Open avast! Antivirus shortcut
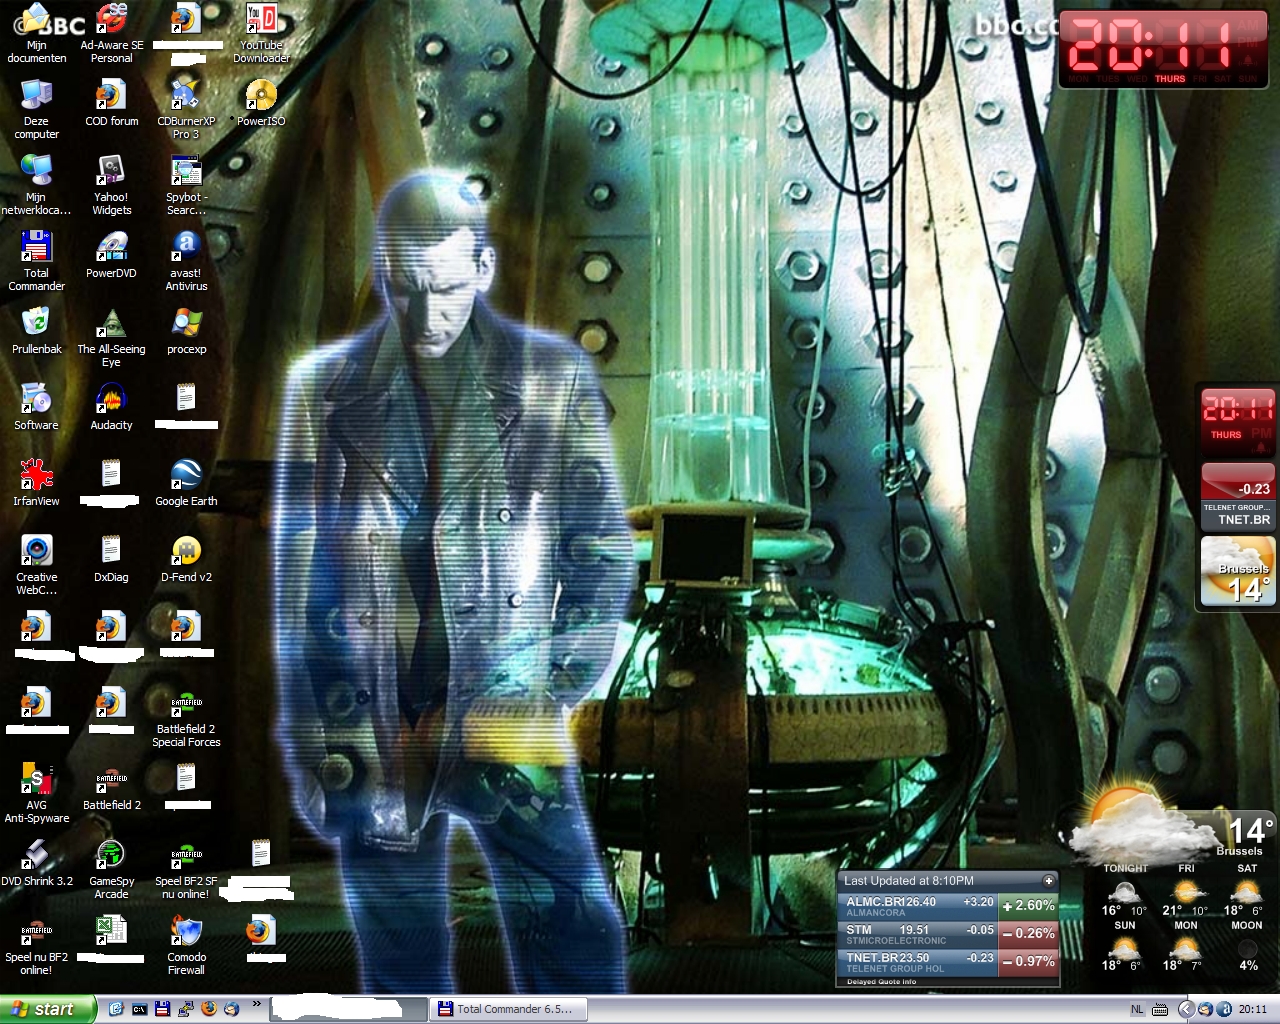Screen dimensions: 1280x1024 (186, 247)
